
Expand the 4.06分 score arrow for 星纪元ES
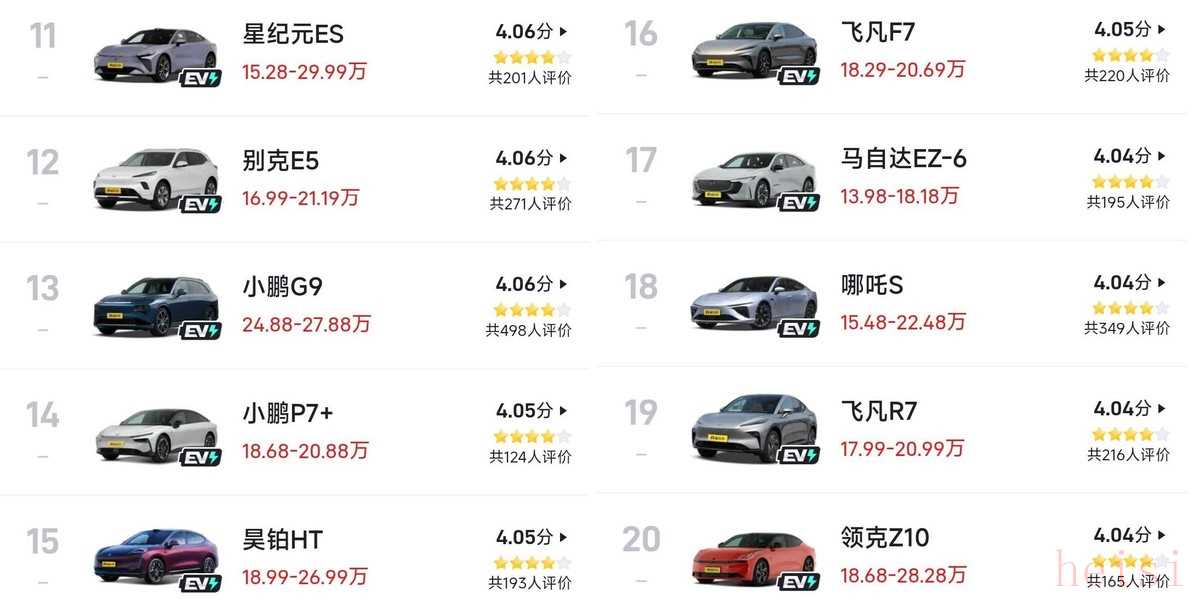564,32
